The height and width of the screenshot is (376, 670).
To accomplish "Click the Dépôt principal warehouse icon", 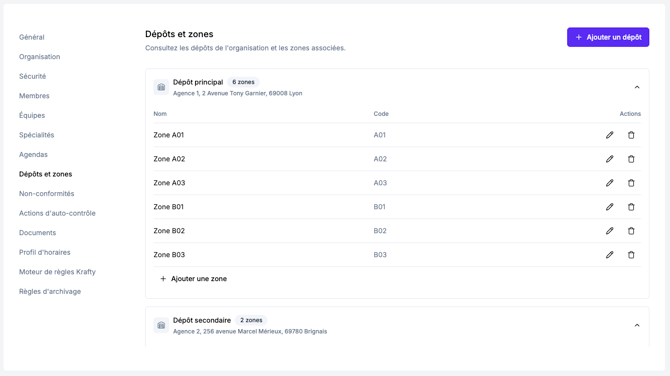I will pyautogui.click(x=161, y=87).
